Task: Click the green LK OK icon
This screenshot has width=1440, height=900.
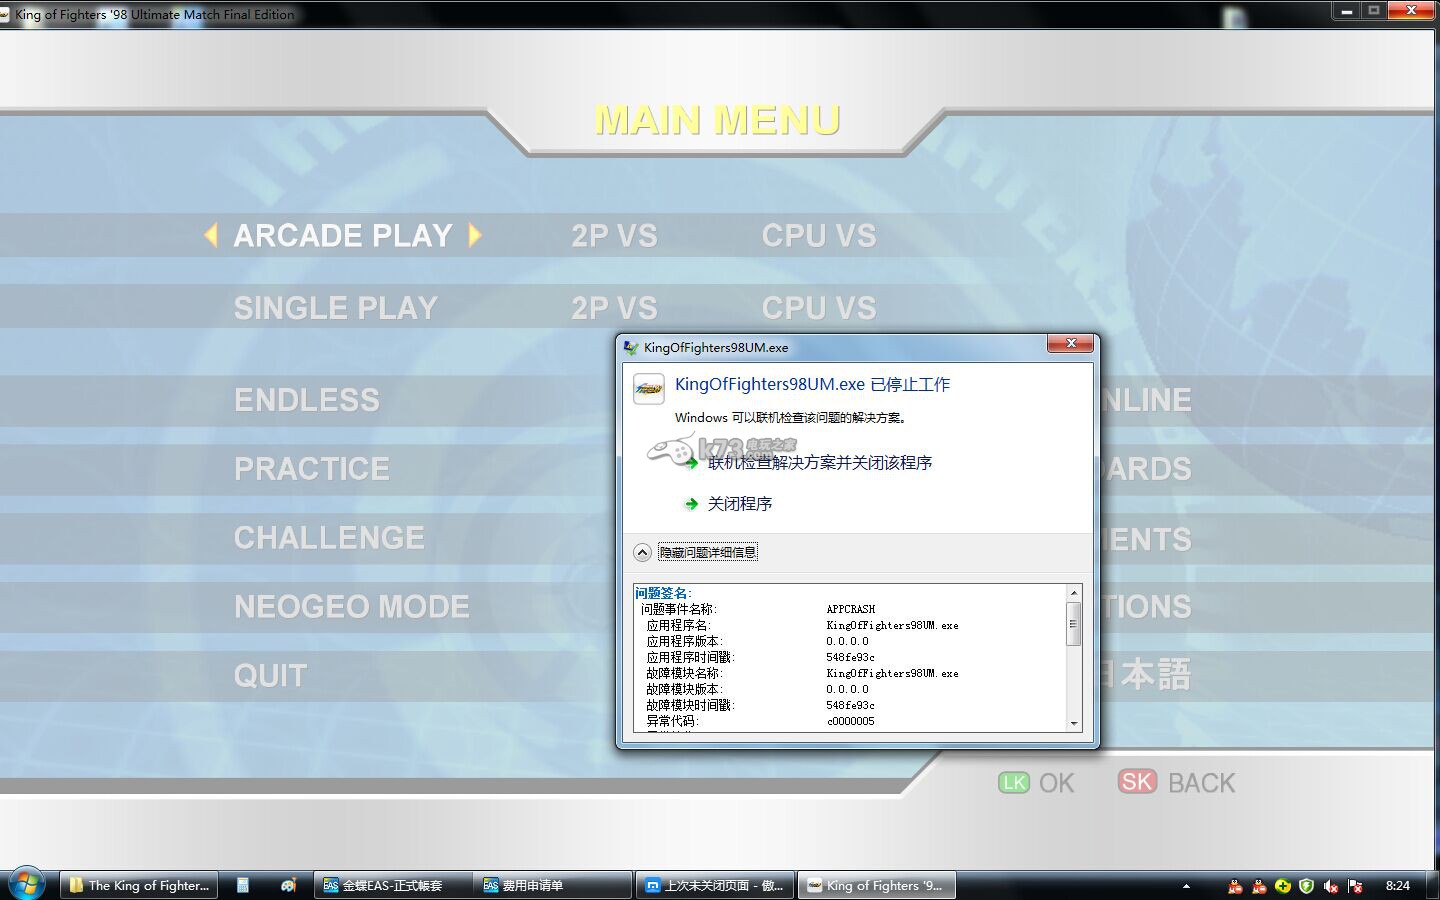Action: pyautogui.click(x=1014, y=782)
